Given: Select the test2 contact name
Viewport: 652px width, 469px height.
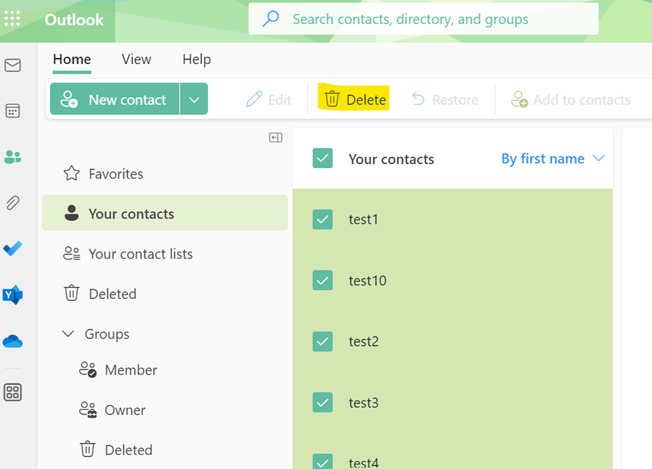Looking at the screenshot, I should click(364, 341).
